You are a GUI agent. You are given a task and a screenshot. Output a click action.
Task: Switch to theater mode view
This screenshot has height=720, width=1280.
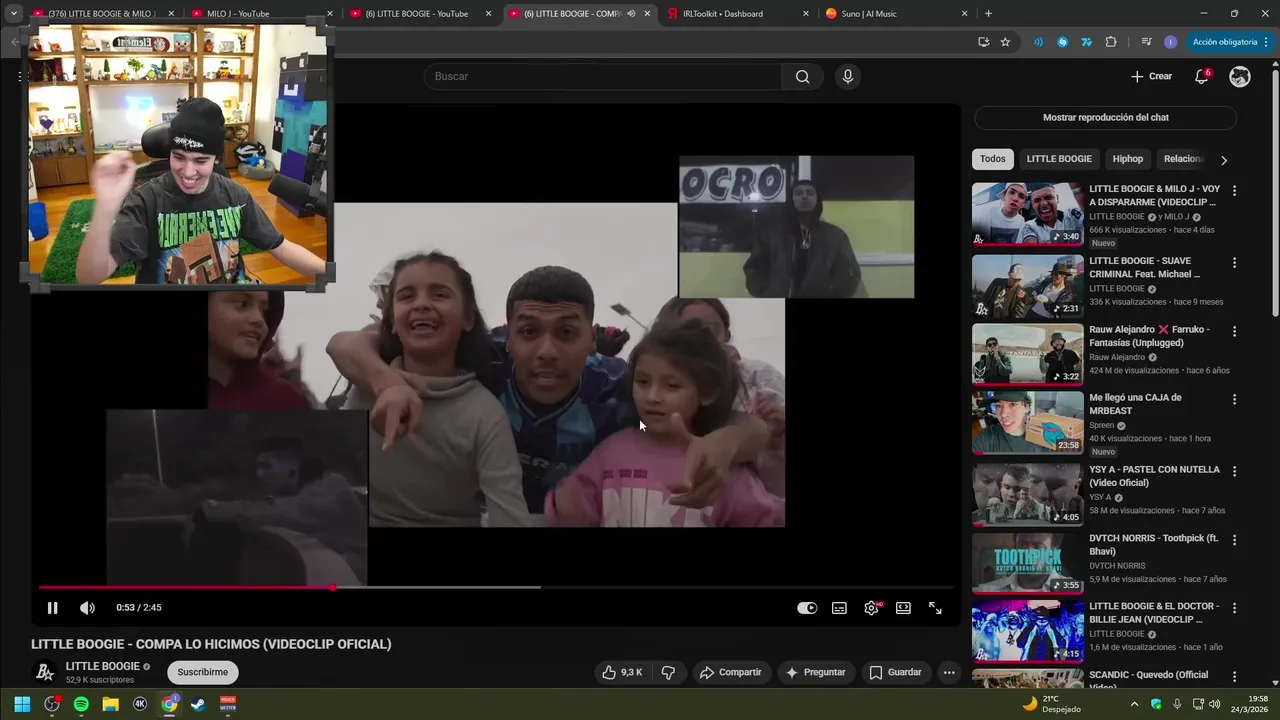coord(903,608)
